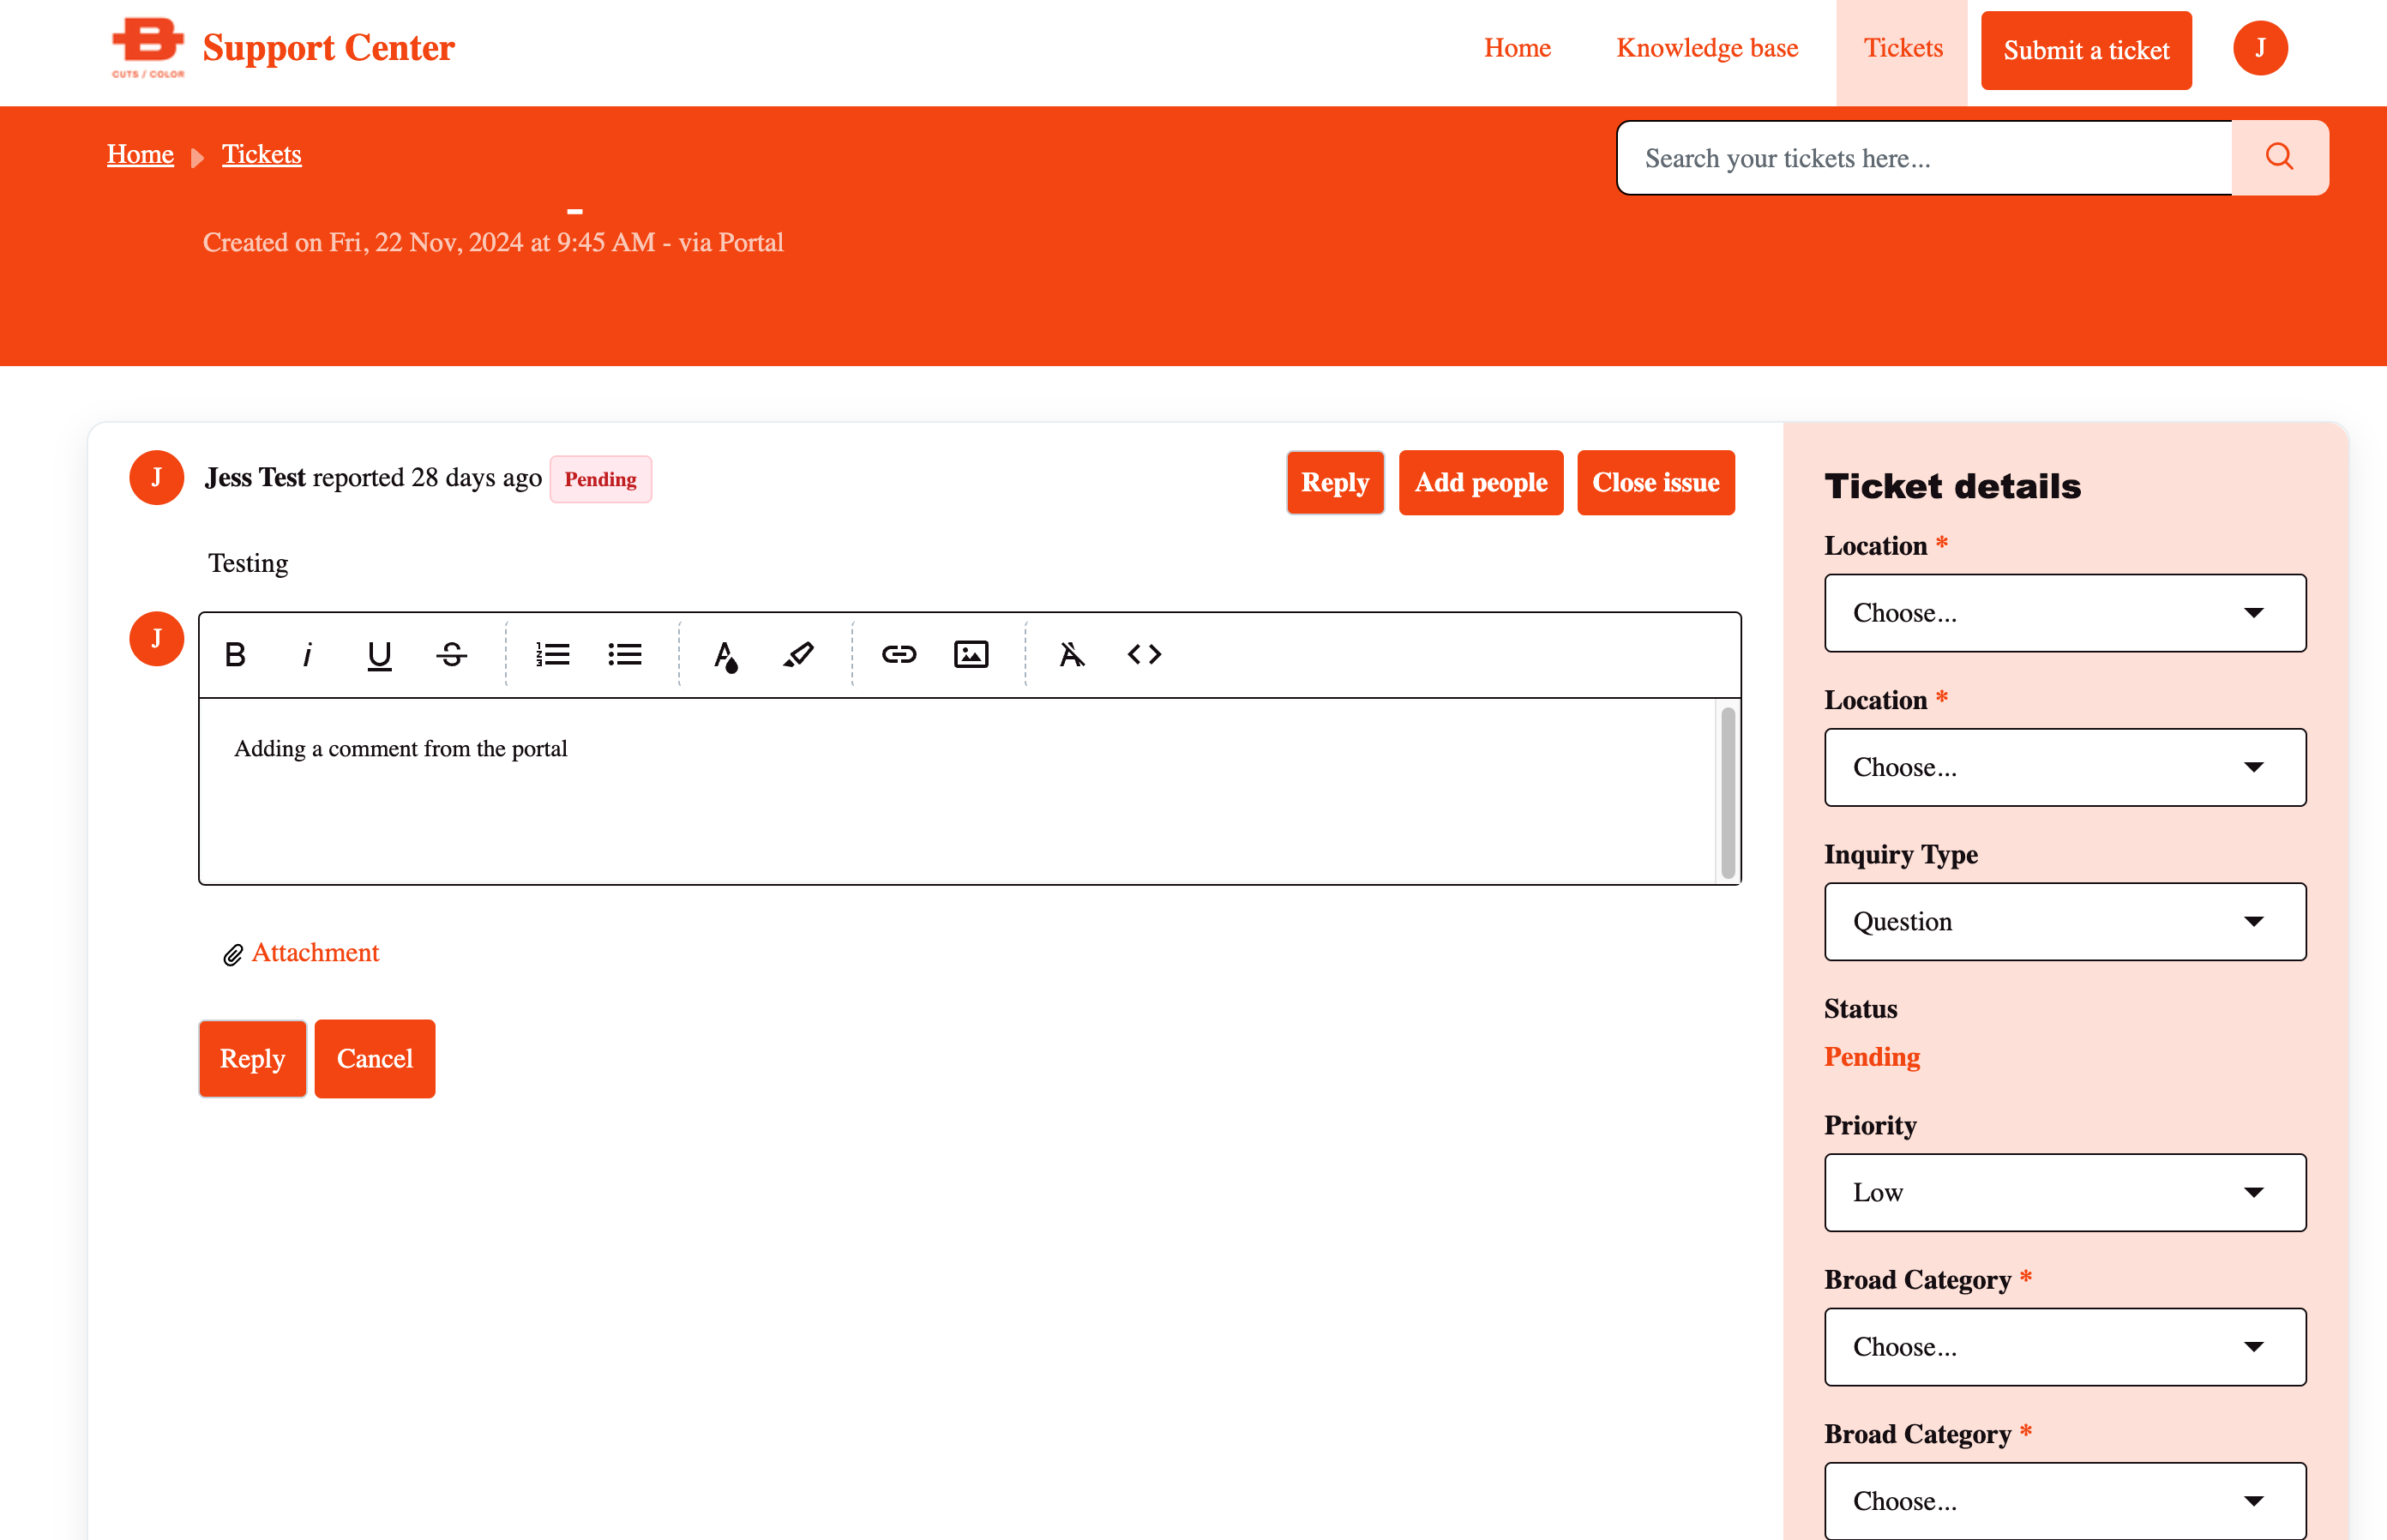This screenshot has height=1540, width=2387.
Task: Click the ticket search magnifier button
Action: (2279, 157)
